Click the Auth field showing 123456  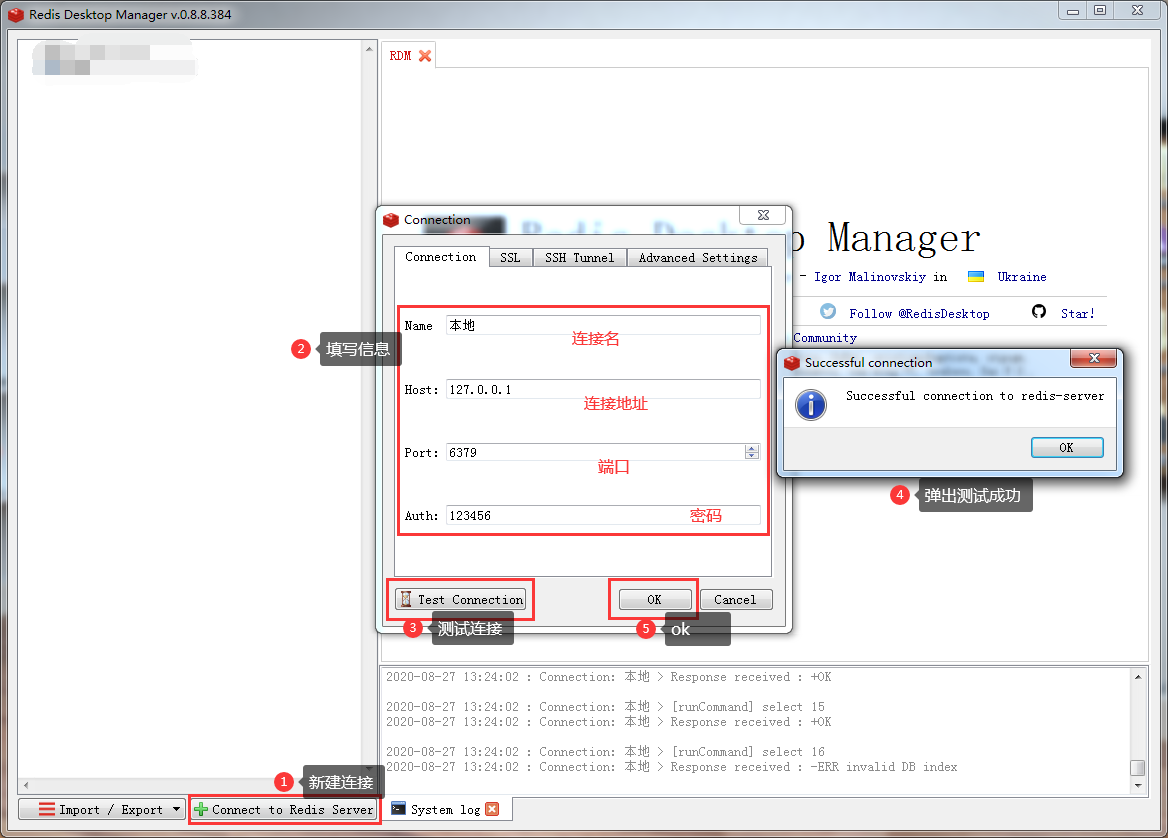[x=603, y=515]
